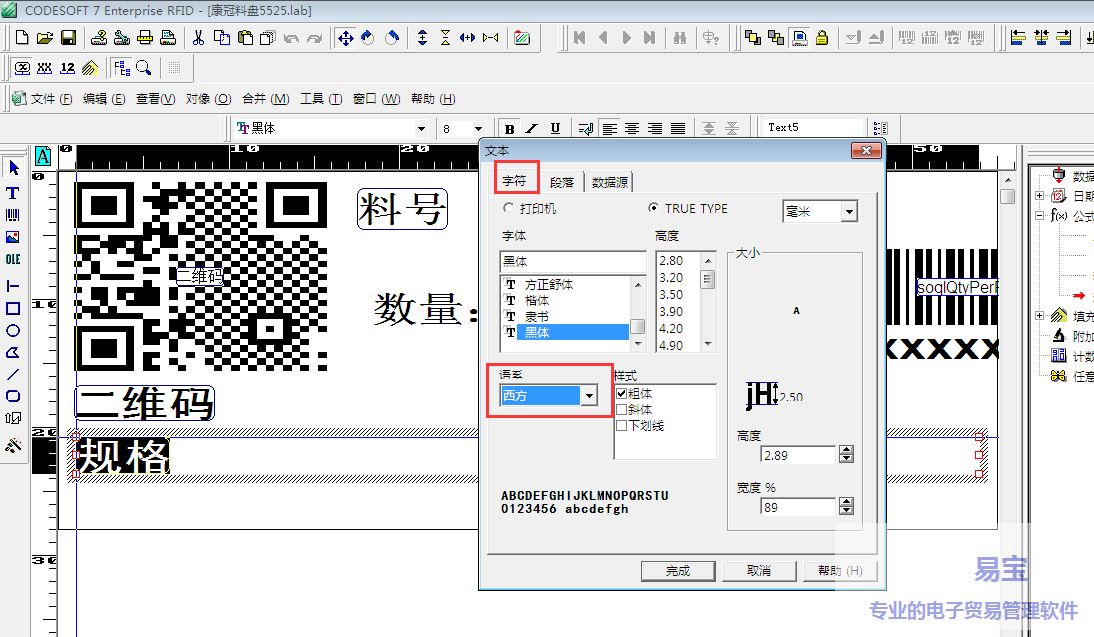The height and width of the screenshot is (637, 1094).
Task: Toggle the 斜体 checkbox
Action: (x=622, y=410)
